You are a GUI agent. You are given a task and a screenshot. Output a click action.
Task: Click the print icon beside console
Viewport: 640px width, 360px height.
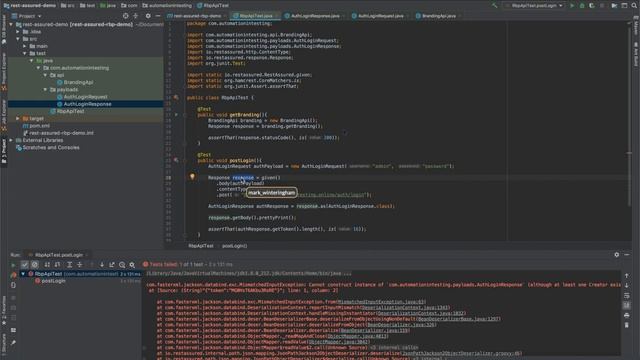[627, 315]
